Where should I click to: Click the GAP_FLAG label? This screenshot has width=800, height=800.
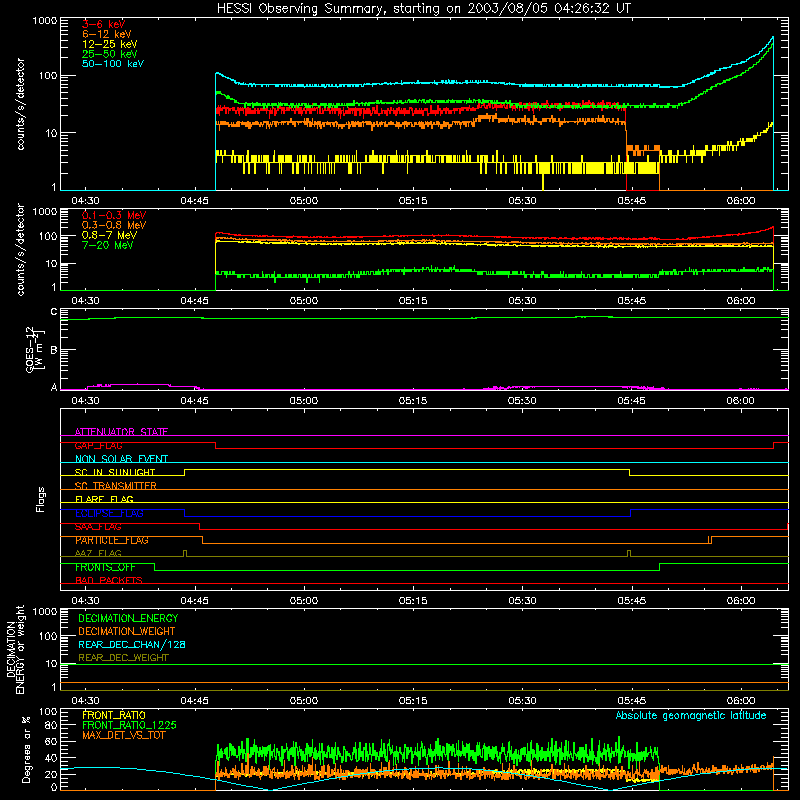(98, 445)
